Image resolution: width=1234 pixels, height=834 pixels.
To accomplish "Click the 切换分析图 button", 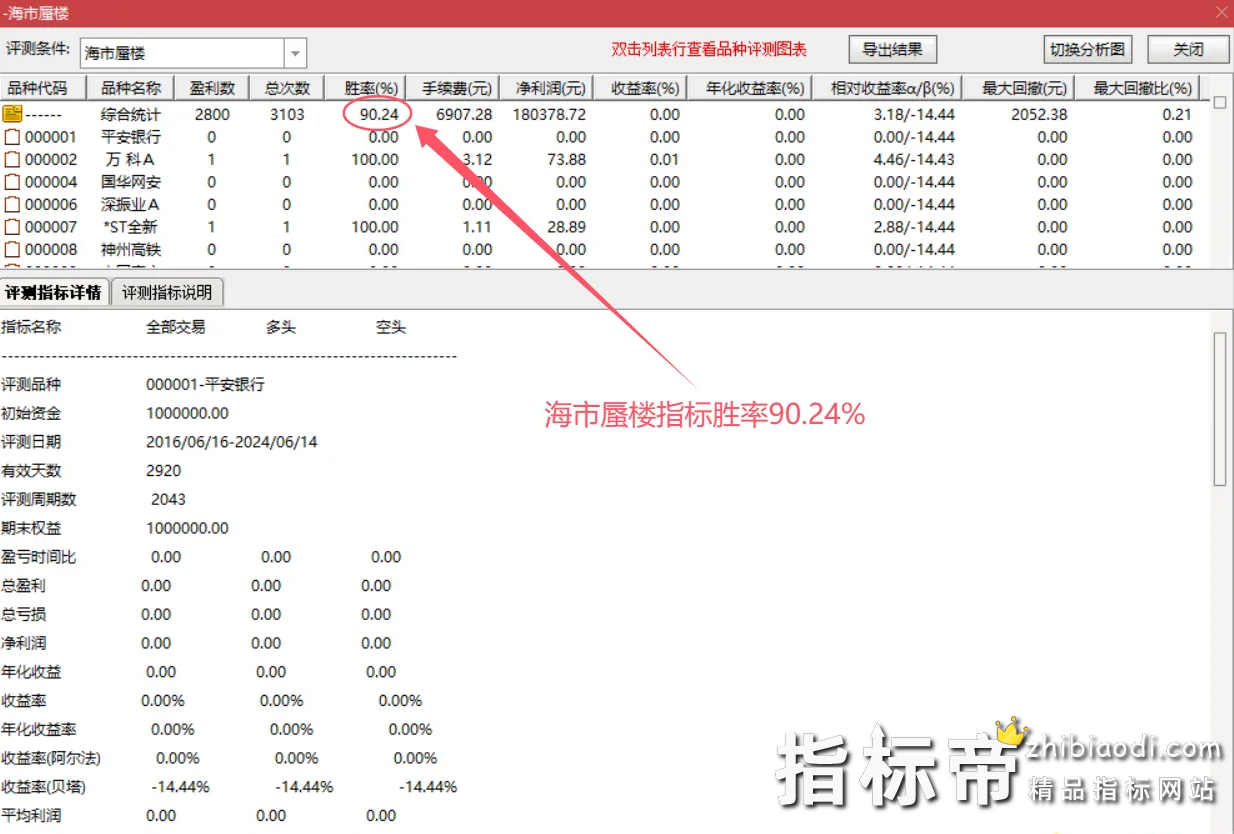I will pos(1087,49).
